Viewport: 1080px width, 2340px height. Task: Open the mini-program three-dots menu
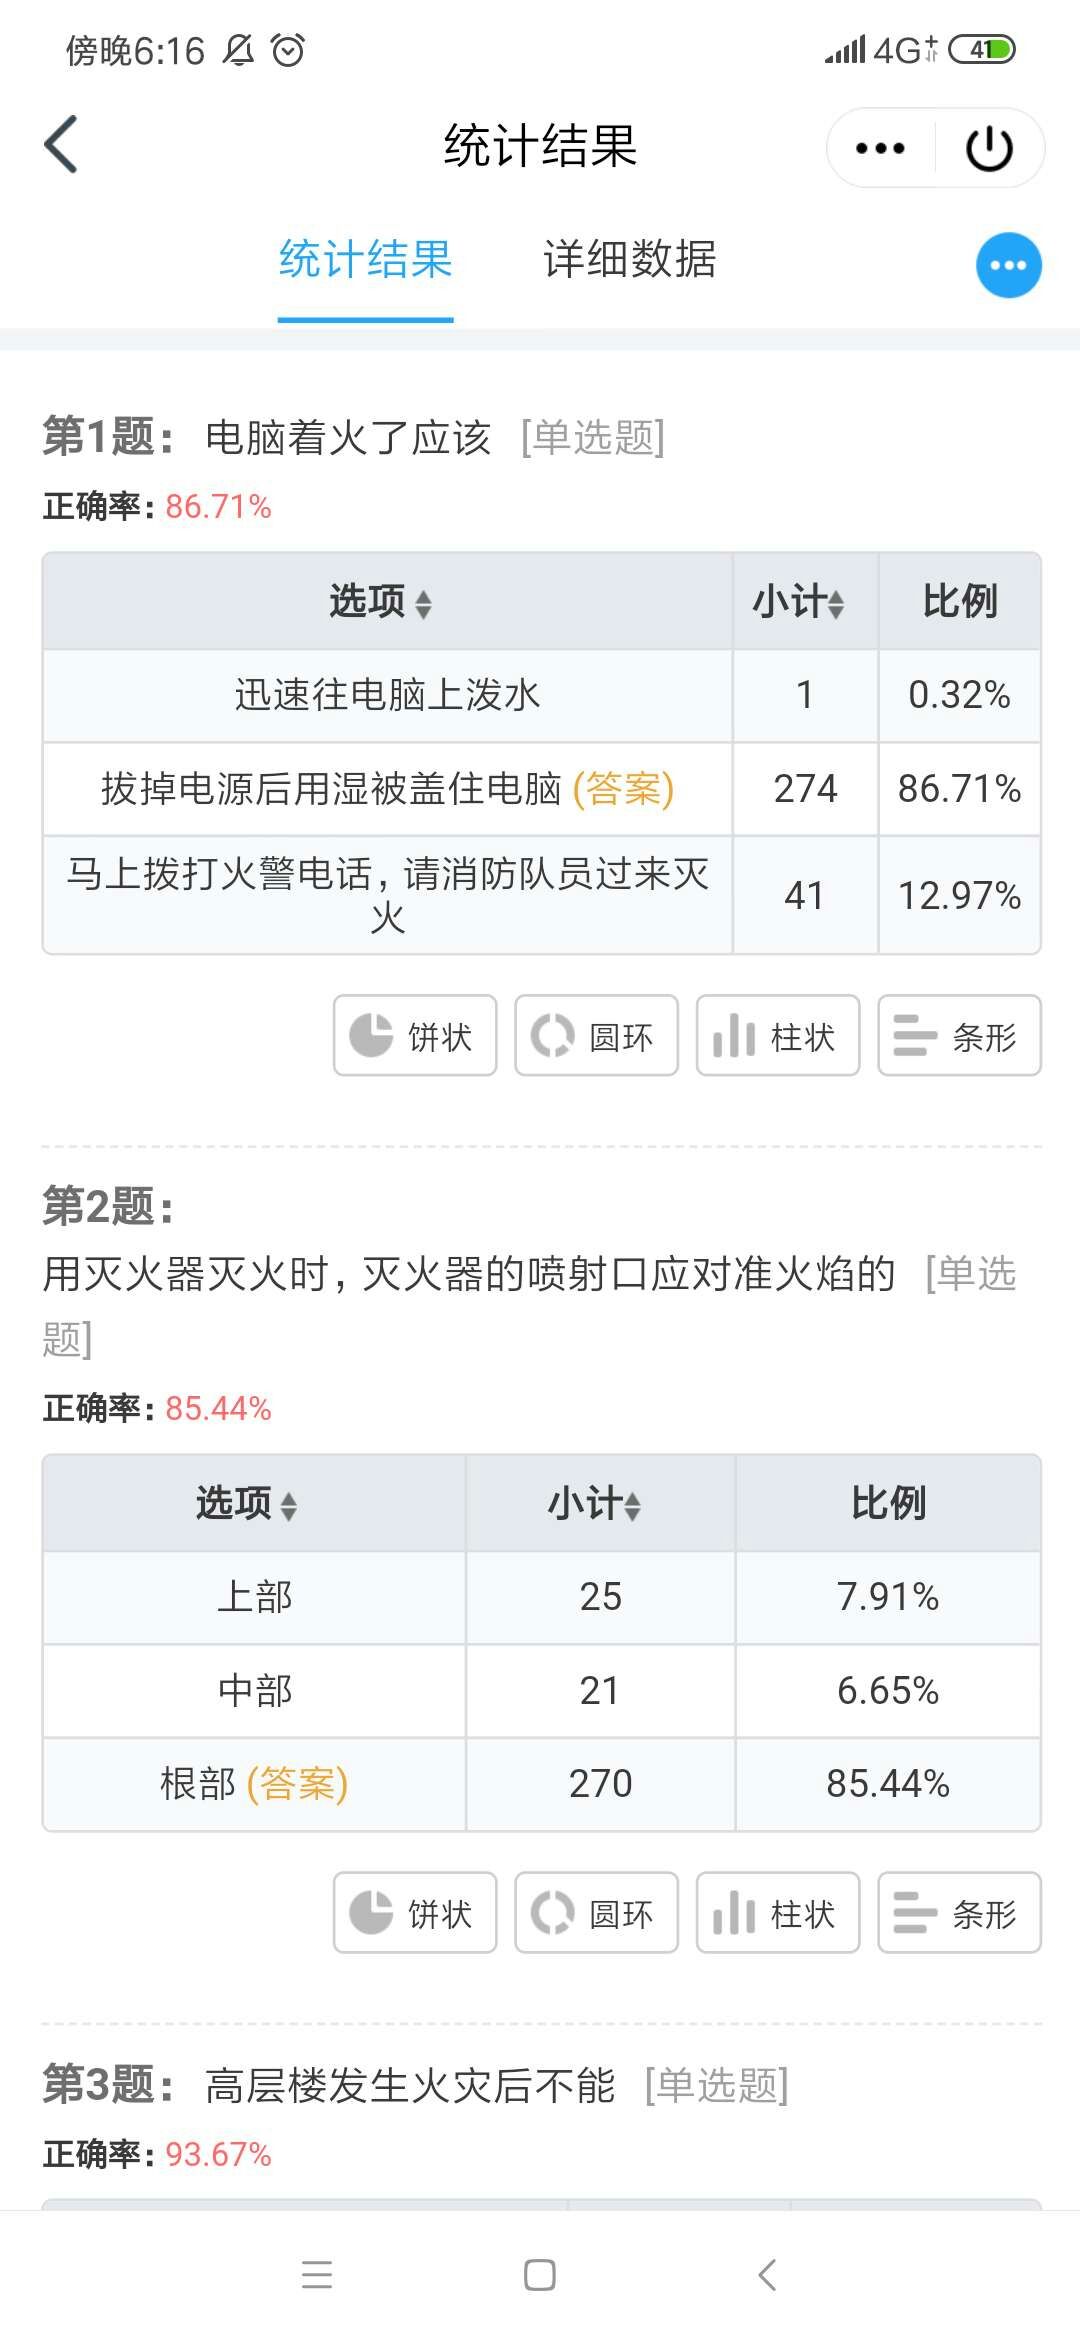click(880, 148)
